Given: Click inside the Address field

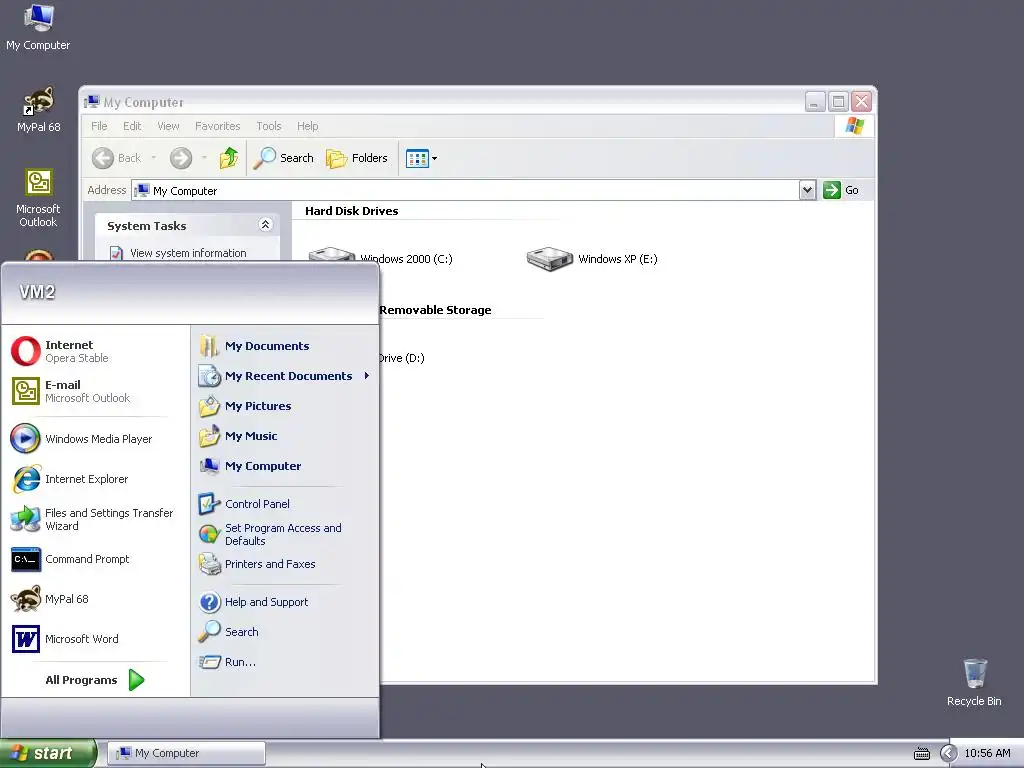Looking at the screenshot, I should (x=465, y=191).
